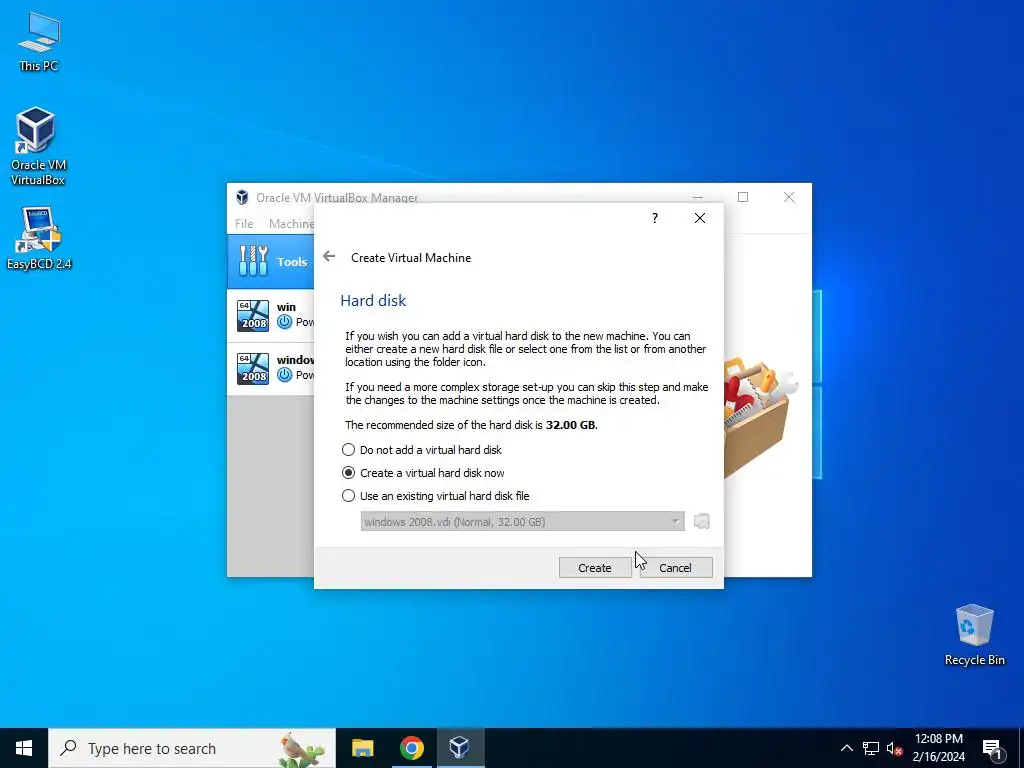Select the 'window…' 2008 VM icon
This screenshot has height=768, width=1024.
[x=253, y=368]
